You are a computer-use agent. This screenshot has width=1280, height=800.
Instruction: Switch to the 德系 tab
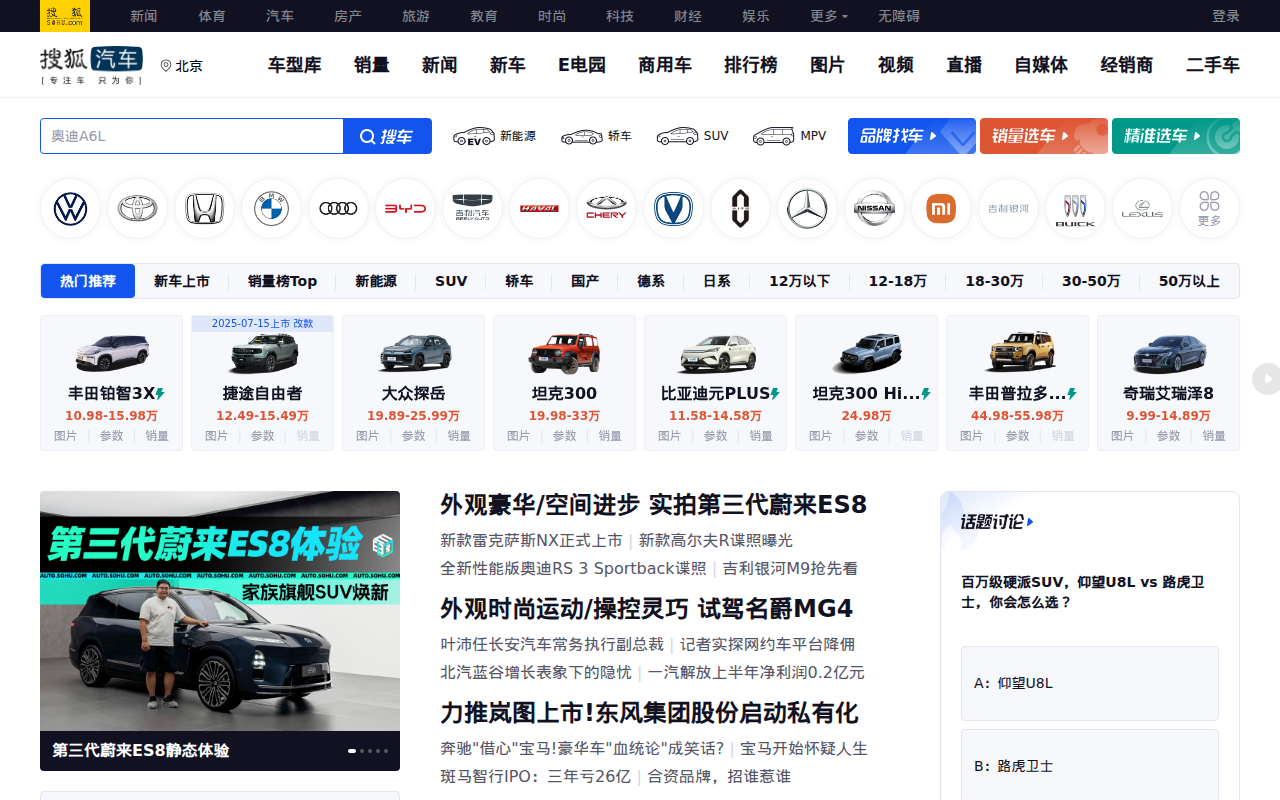point(651,281)
